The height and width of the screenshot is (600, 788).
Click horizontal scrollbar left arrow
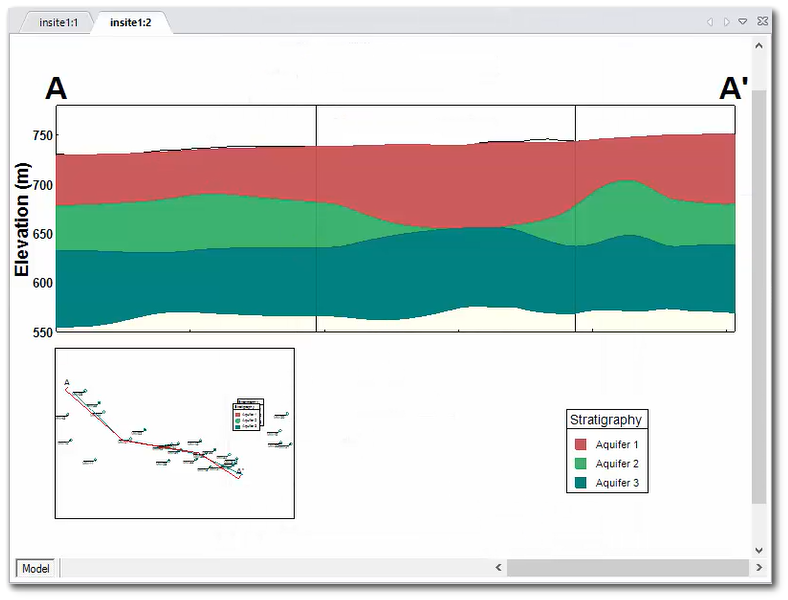point(499,568)
